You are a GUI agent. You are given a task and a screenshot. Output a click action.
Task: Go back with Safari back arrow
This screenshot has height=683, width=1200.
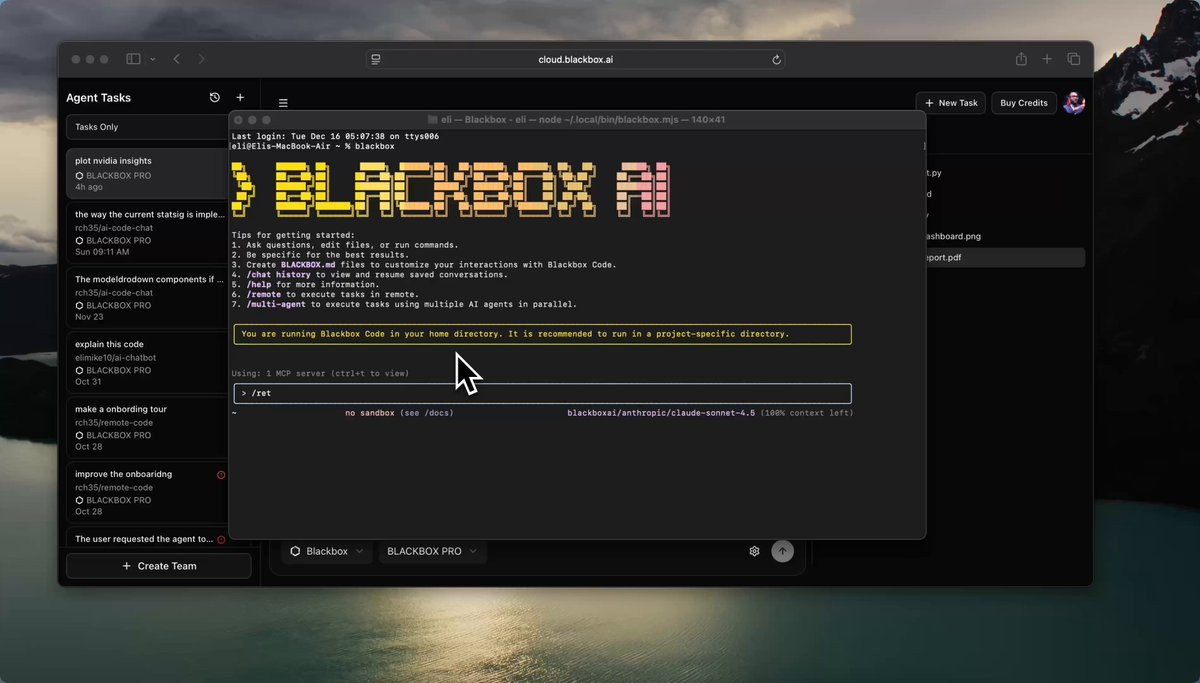coord(177,60)
